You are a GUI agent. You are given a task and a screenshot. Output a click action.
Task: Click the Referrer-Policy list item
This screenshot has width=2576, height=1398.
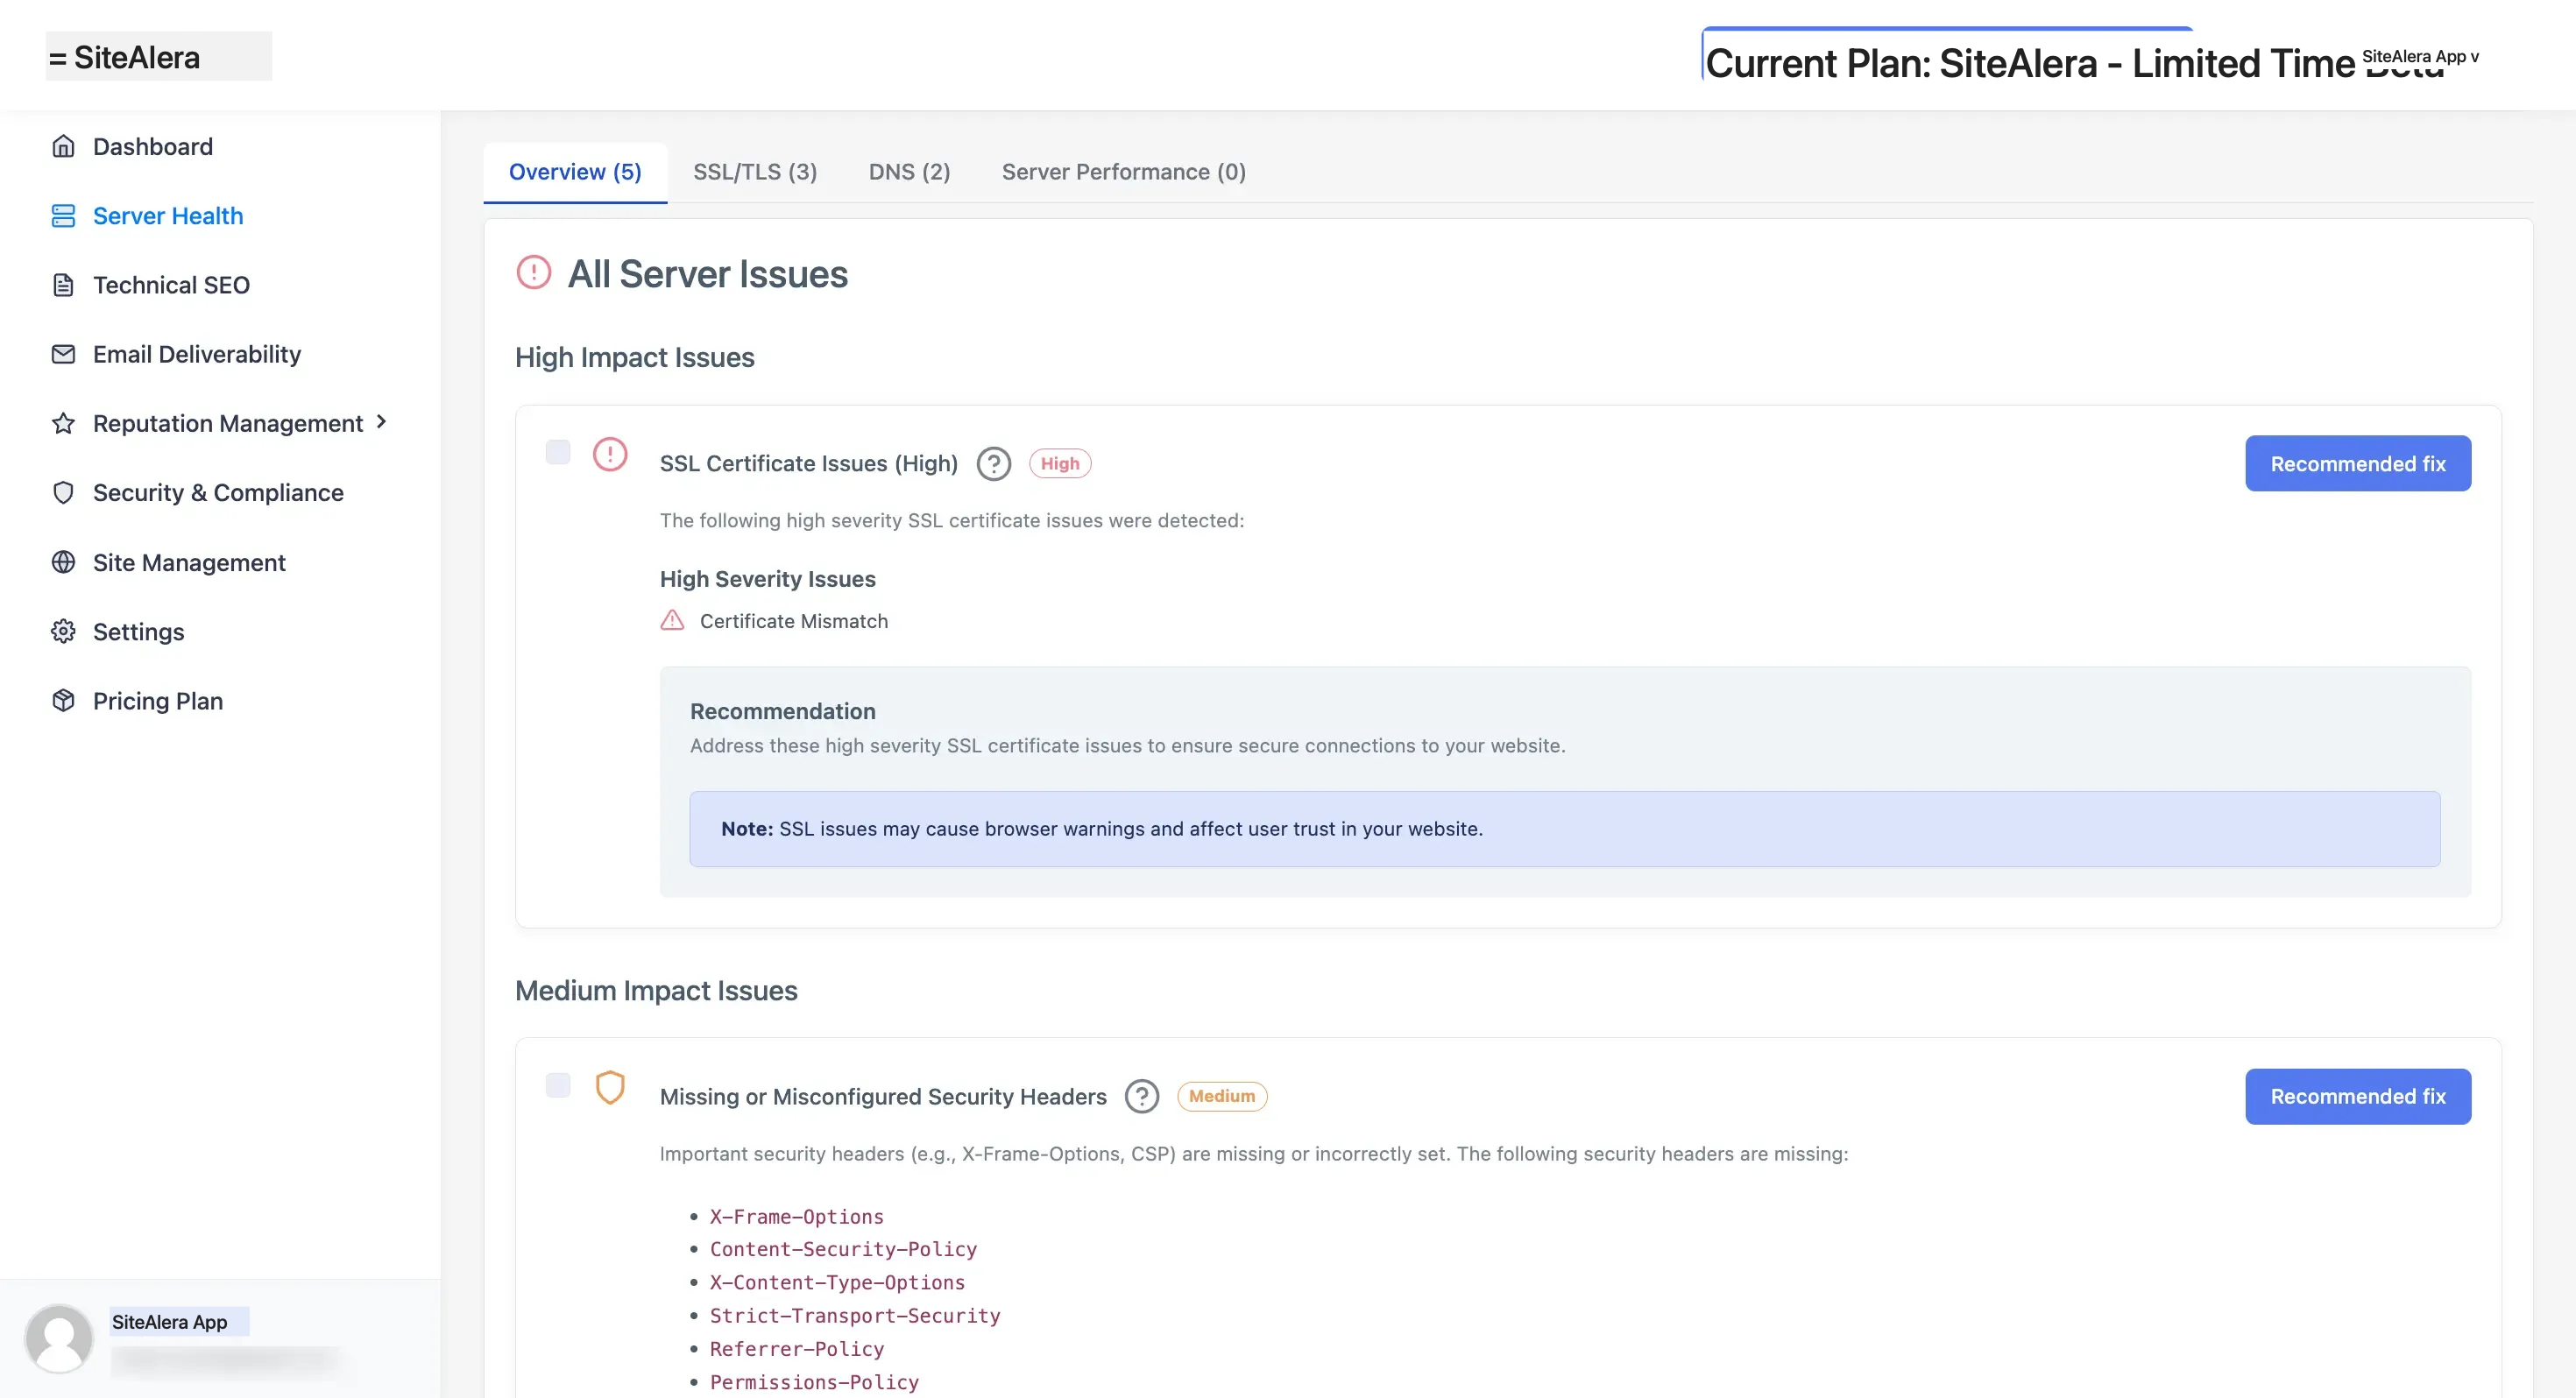797,1349
